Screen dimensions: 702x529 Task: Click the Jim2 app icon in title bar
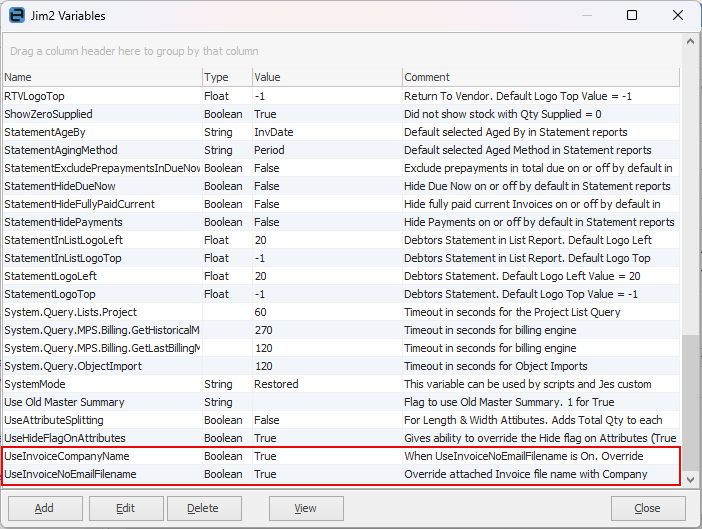click(17, 15)
